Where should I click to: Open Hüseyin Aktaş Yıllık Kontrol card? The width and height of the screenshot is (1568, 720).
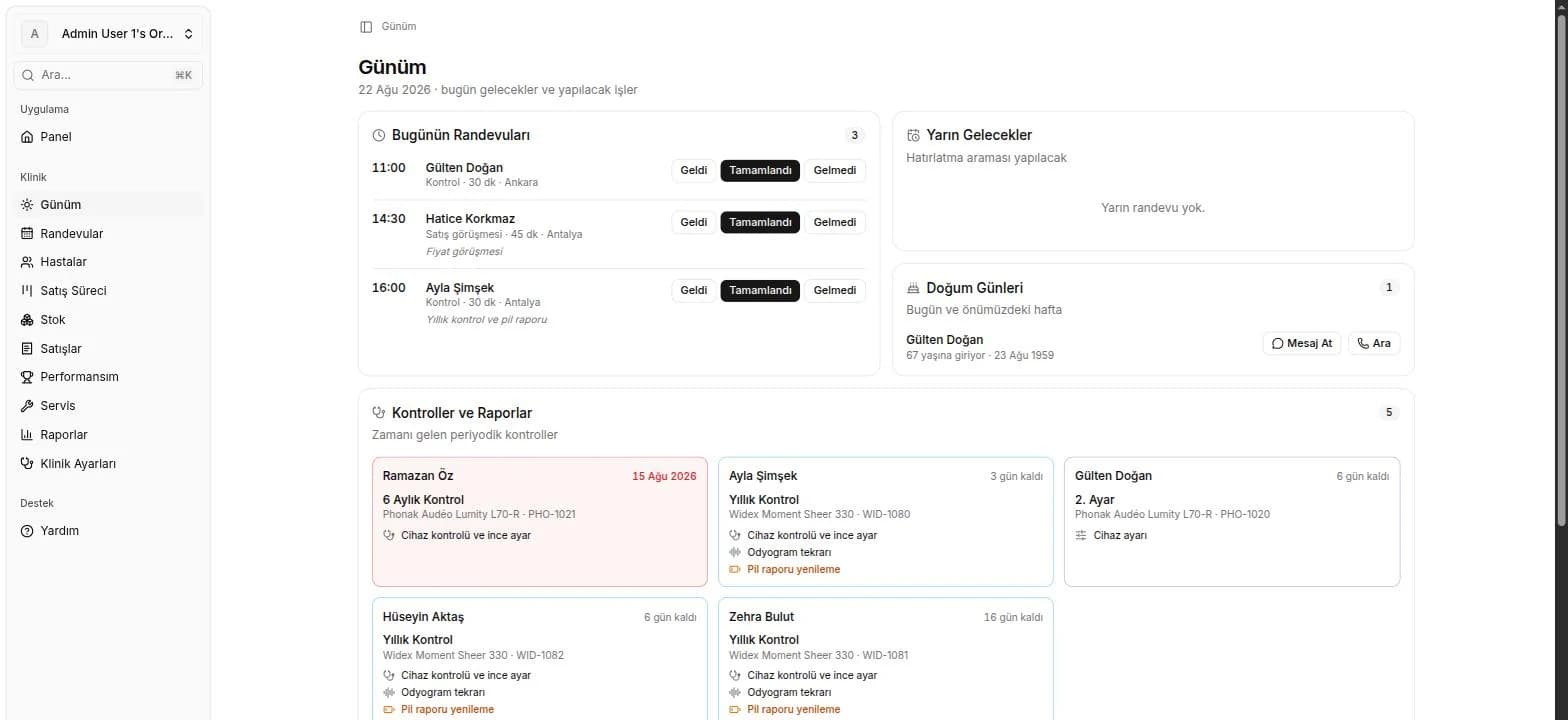540,659
